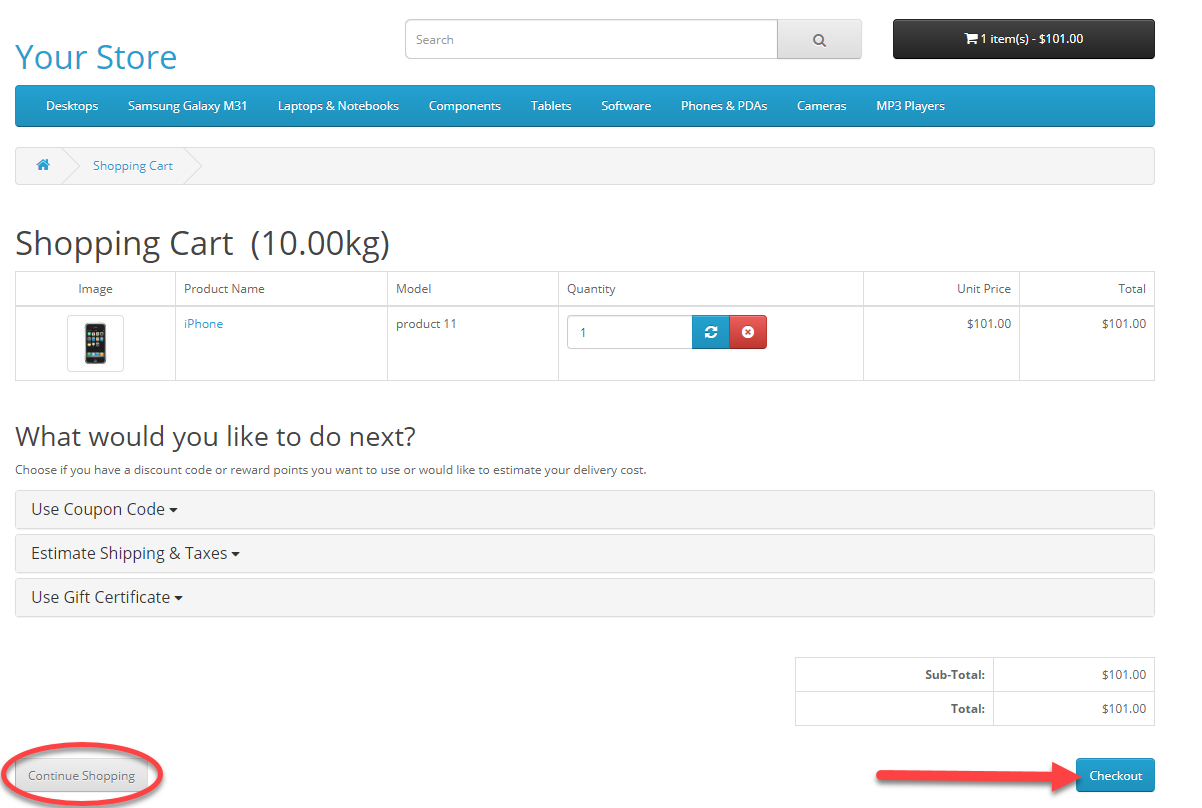Open Laptops & Notebooks menu

338,106
